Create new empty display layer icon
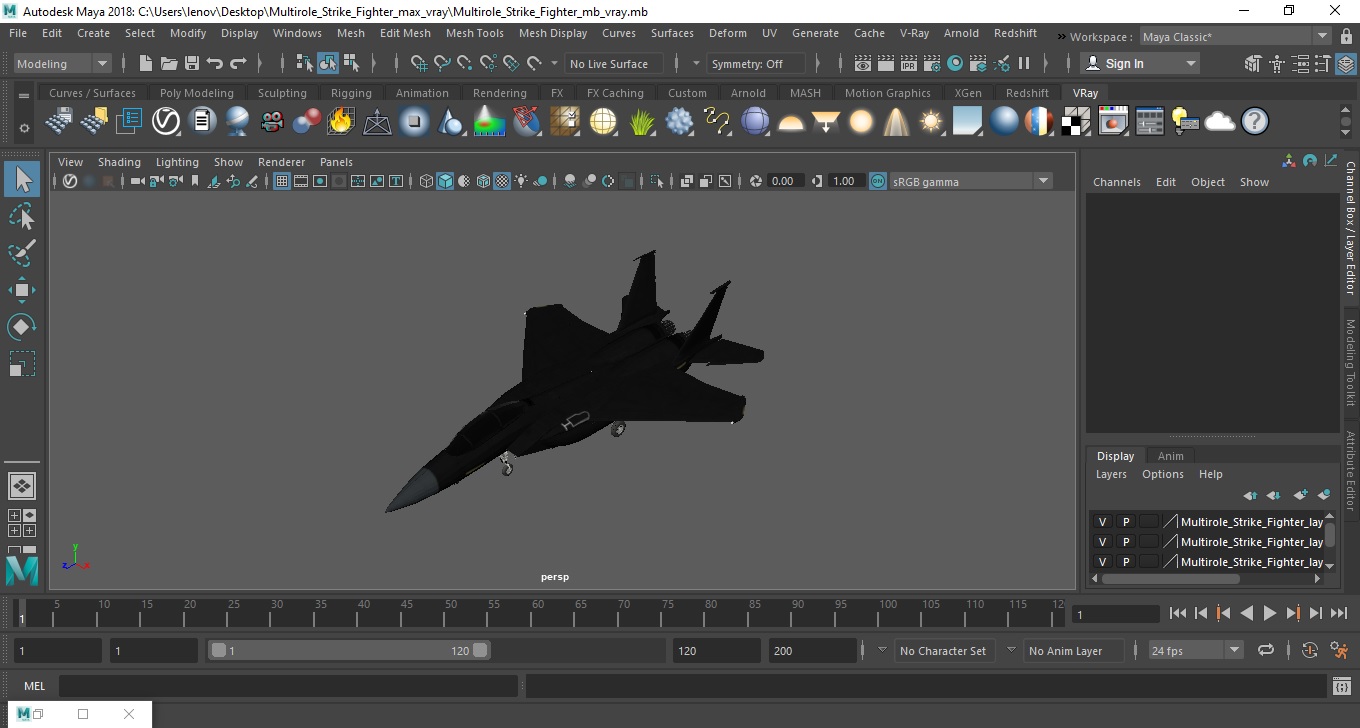Image resolution: width=1360 pixels, height=728 pixels. pos(1300,495)
